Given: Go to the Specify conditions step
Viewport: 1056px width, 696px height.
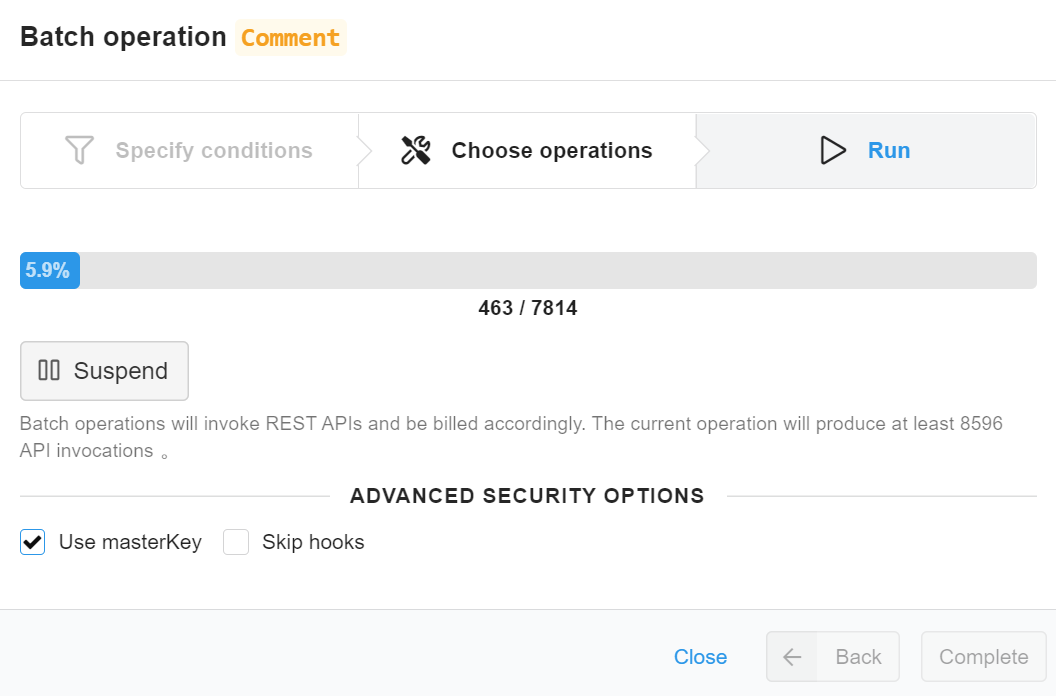Looking at the screenshot, I should (x=213, y=151).
